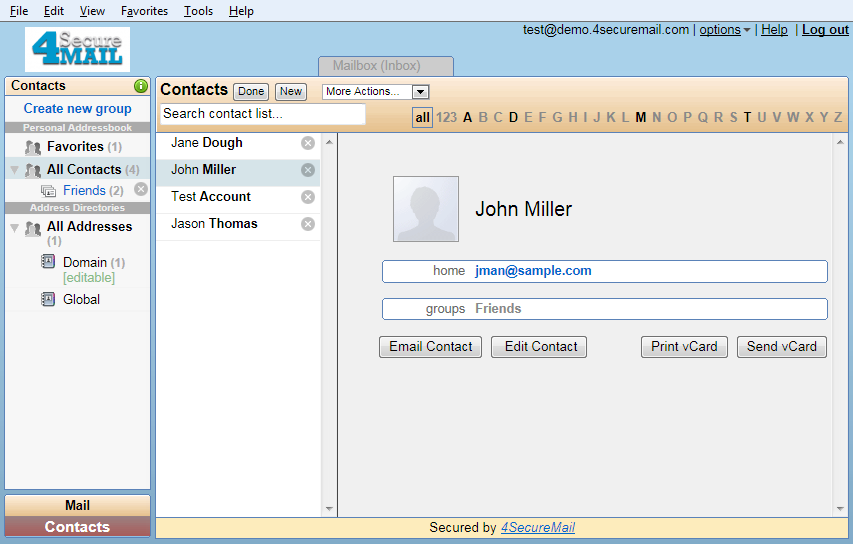Filter contacts by the 'all' toggle
853x544 pixels.
point(422,117)
